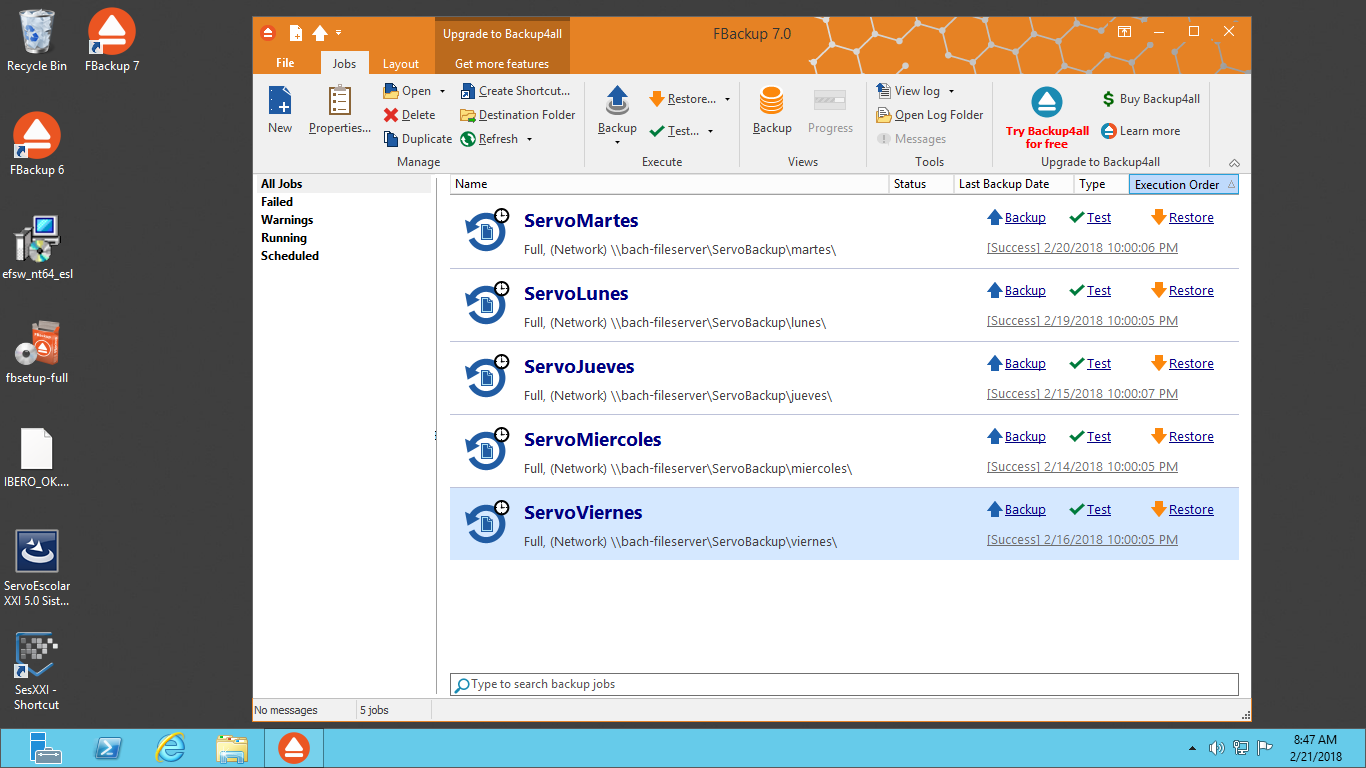1366x768 pixels.
Task: Click Open Log Folder in Tools
Action: pyautogui.click(x=930, y=115)
